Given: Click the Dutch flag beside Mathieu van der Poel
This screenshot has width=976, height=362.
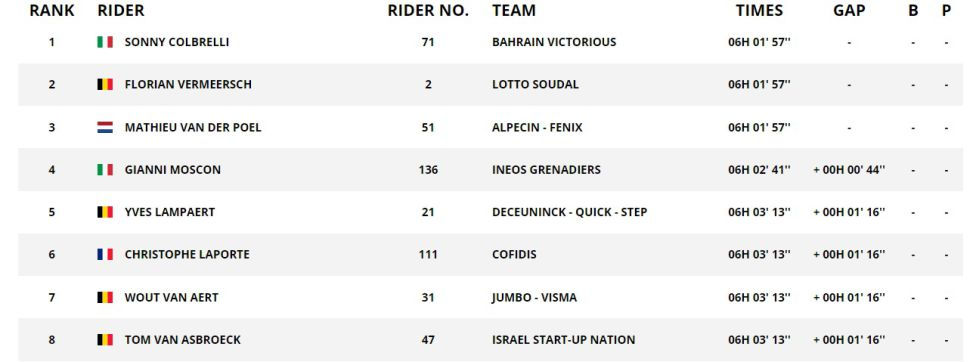Looking at the screenshot, I should [x=105, y=128].
